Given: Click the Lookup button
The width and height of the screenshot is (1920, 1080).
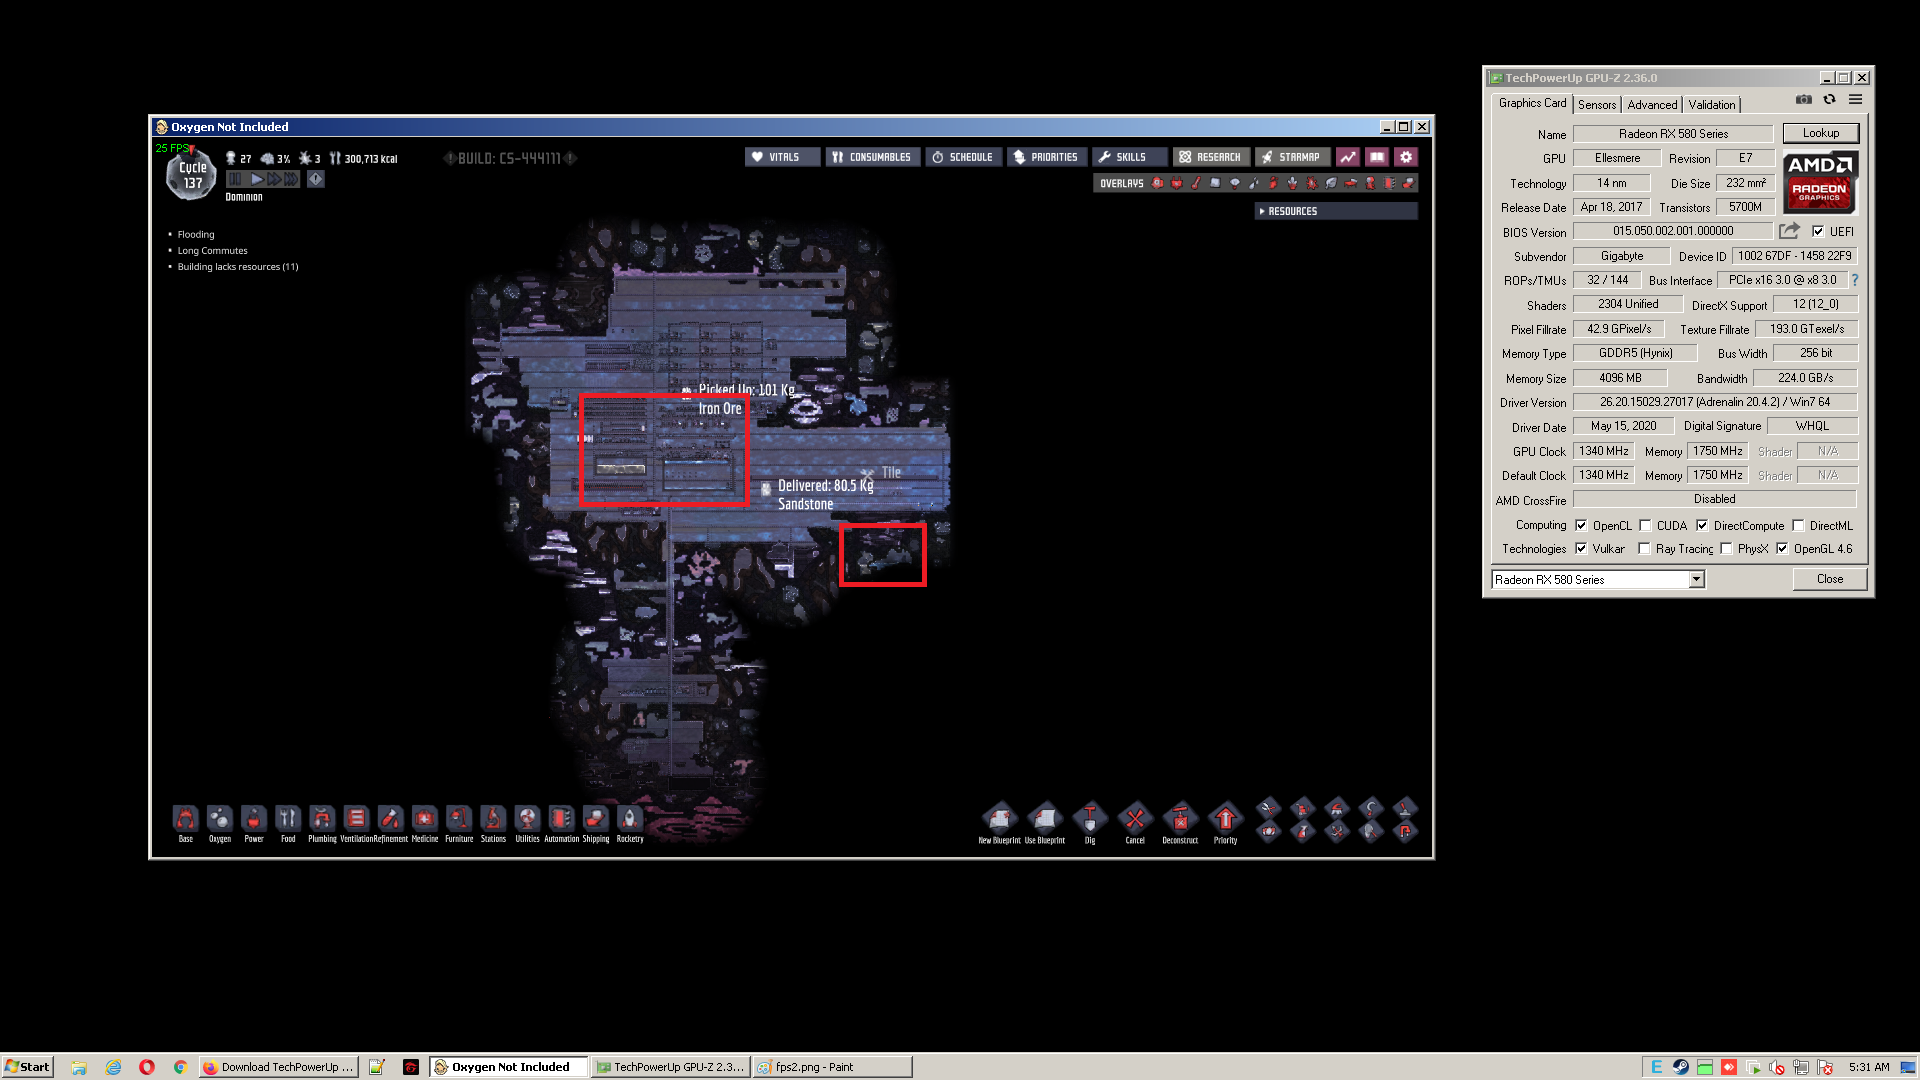Looking at the screenshot, I should (1820, 133).
